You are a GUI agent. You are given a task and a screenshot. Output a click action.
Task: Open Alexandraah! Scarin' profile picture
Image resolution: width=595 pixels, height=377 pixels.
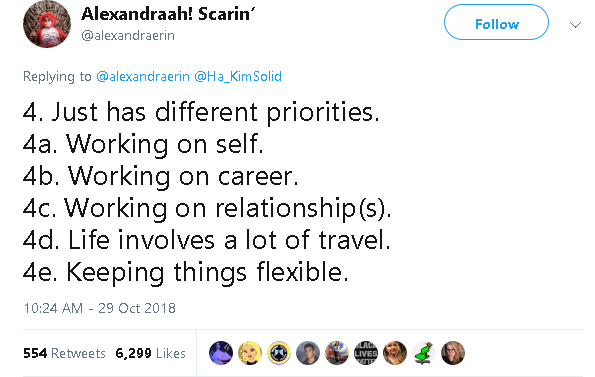click(x=47, y=24)
